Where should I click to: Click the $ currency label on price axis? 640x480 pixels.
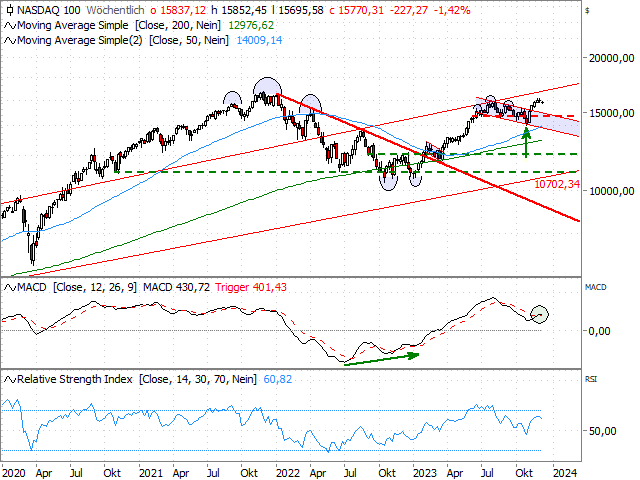587,10
